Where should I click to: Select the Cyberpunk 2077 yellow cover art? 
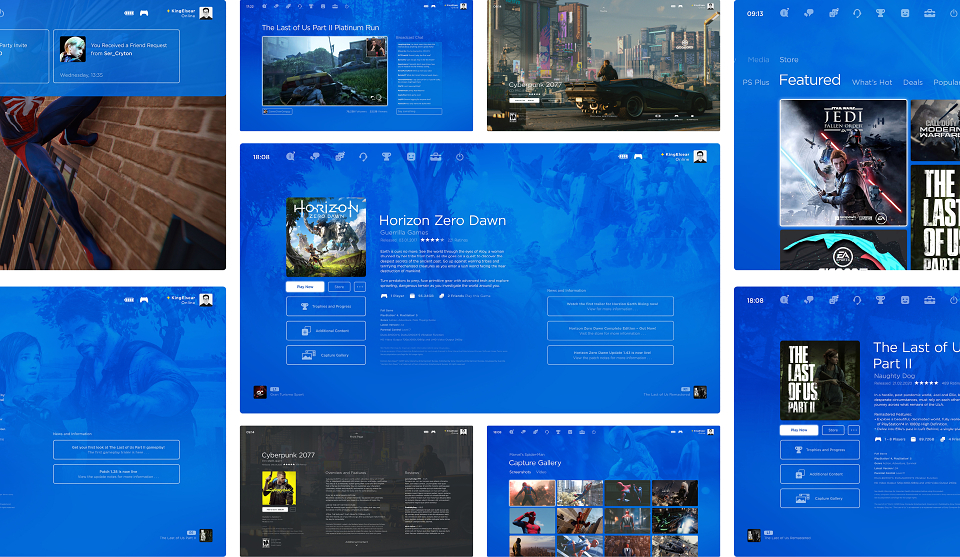[279, 488]
